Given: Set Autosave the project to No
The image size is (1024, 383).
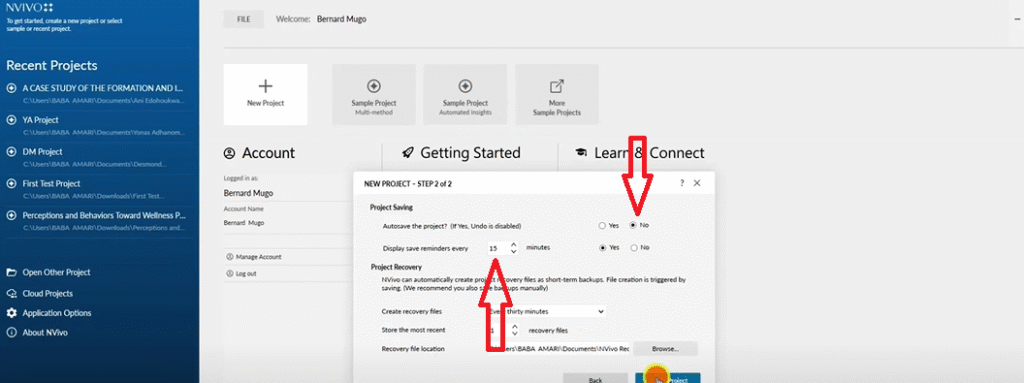Looking at the screenshot, I should pos(633,225).
